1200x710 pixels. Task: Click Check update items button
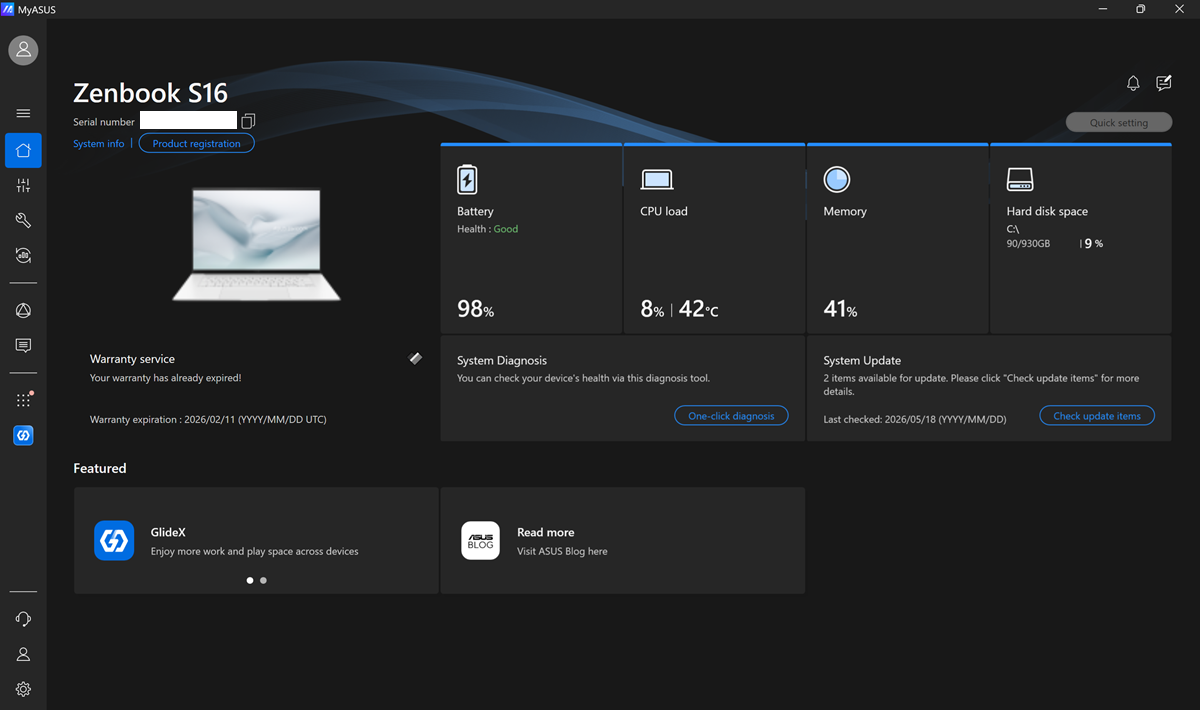click(x=1097, y=416)
